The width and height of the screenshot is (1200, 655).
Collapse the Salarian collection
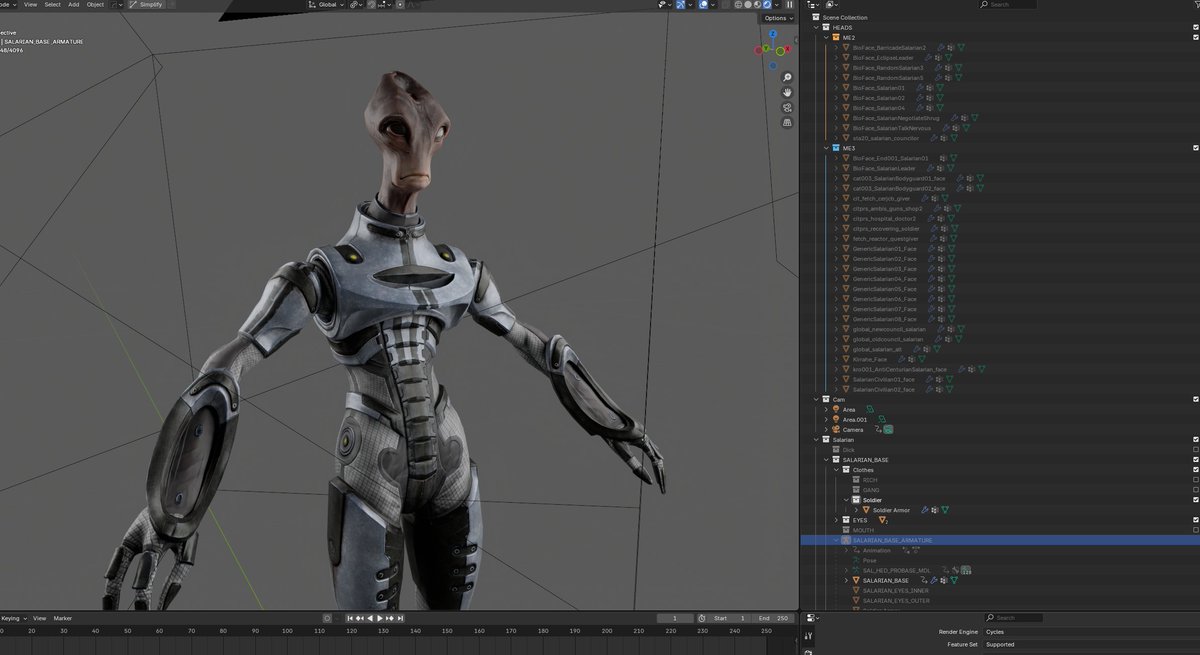tap(817, 439)
